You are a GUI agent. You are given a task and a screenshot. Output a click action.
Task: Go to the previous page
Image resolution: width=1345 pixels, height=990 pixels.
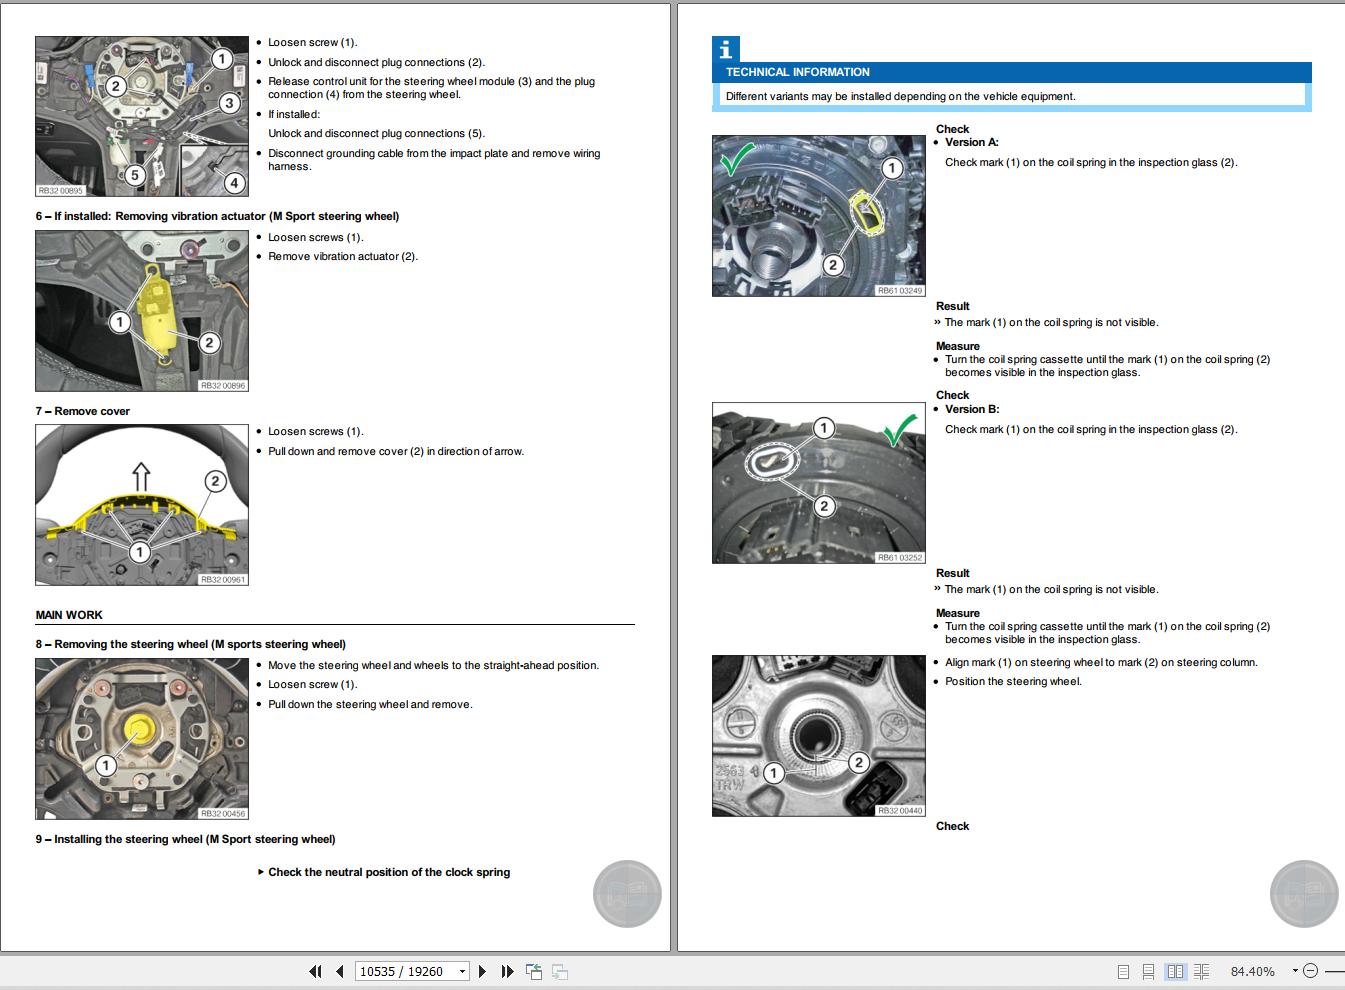338,971
